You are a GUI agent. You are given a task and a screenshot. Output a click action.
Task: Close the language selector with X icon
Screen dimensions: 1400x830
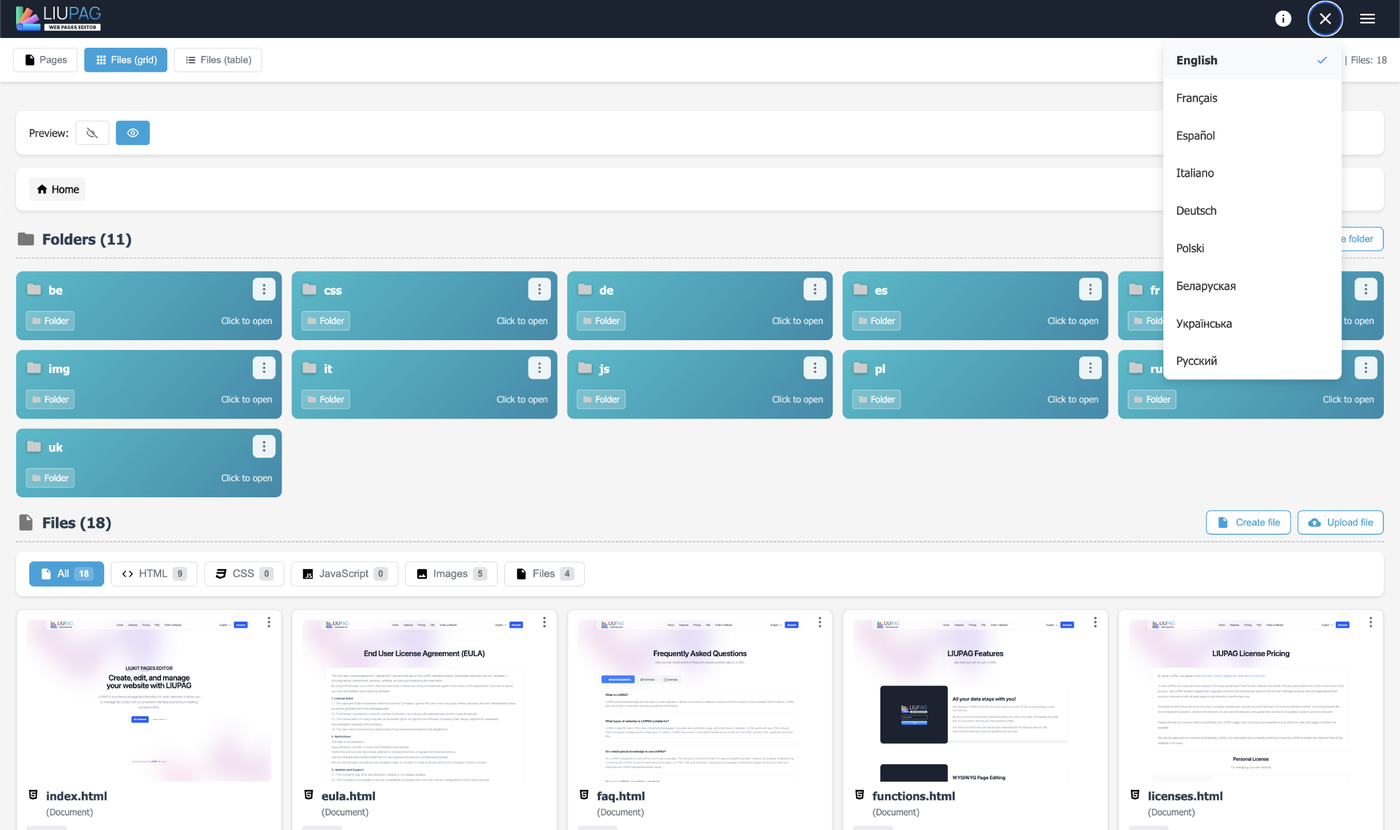pos(1325,19)
